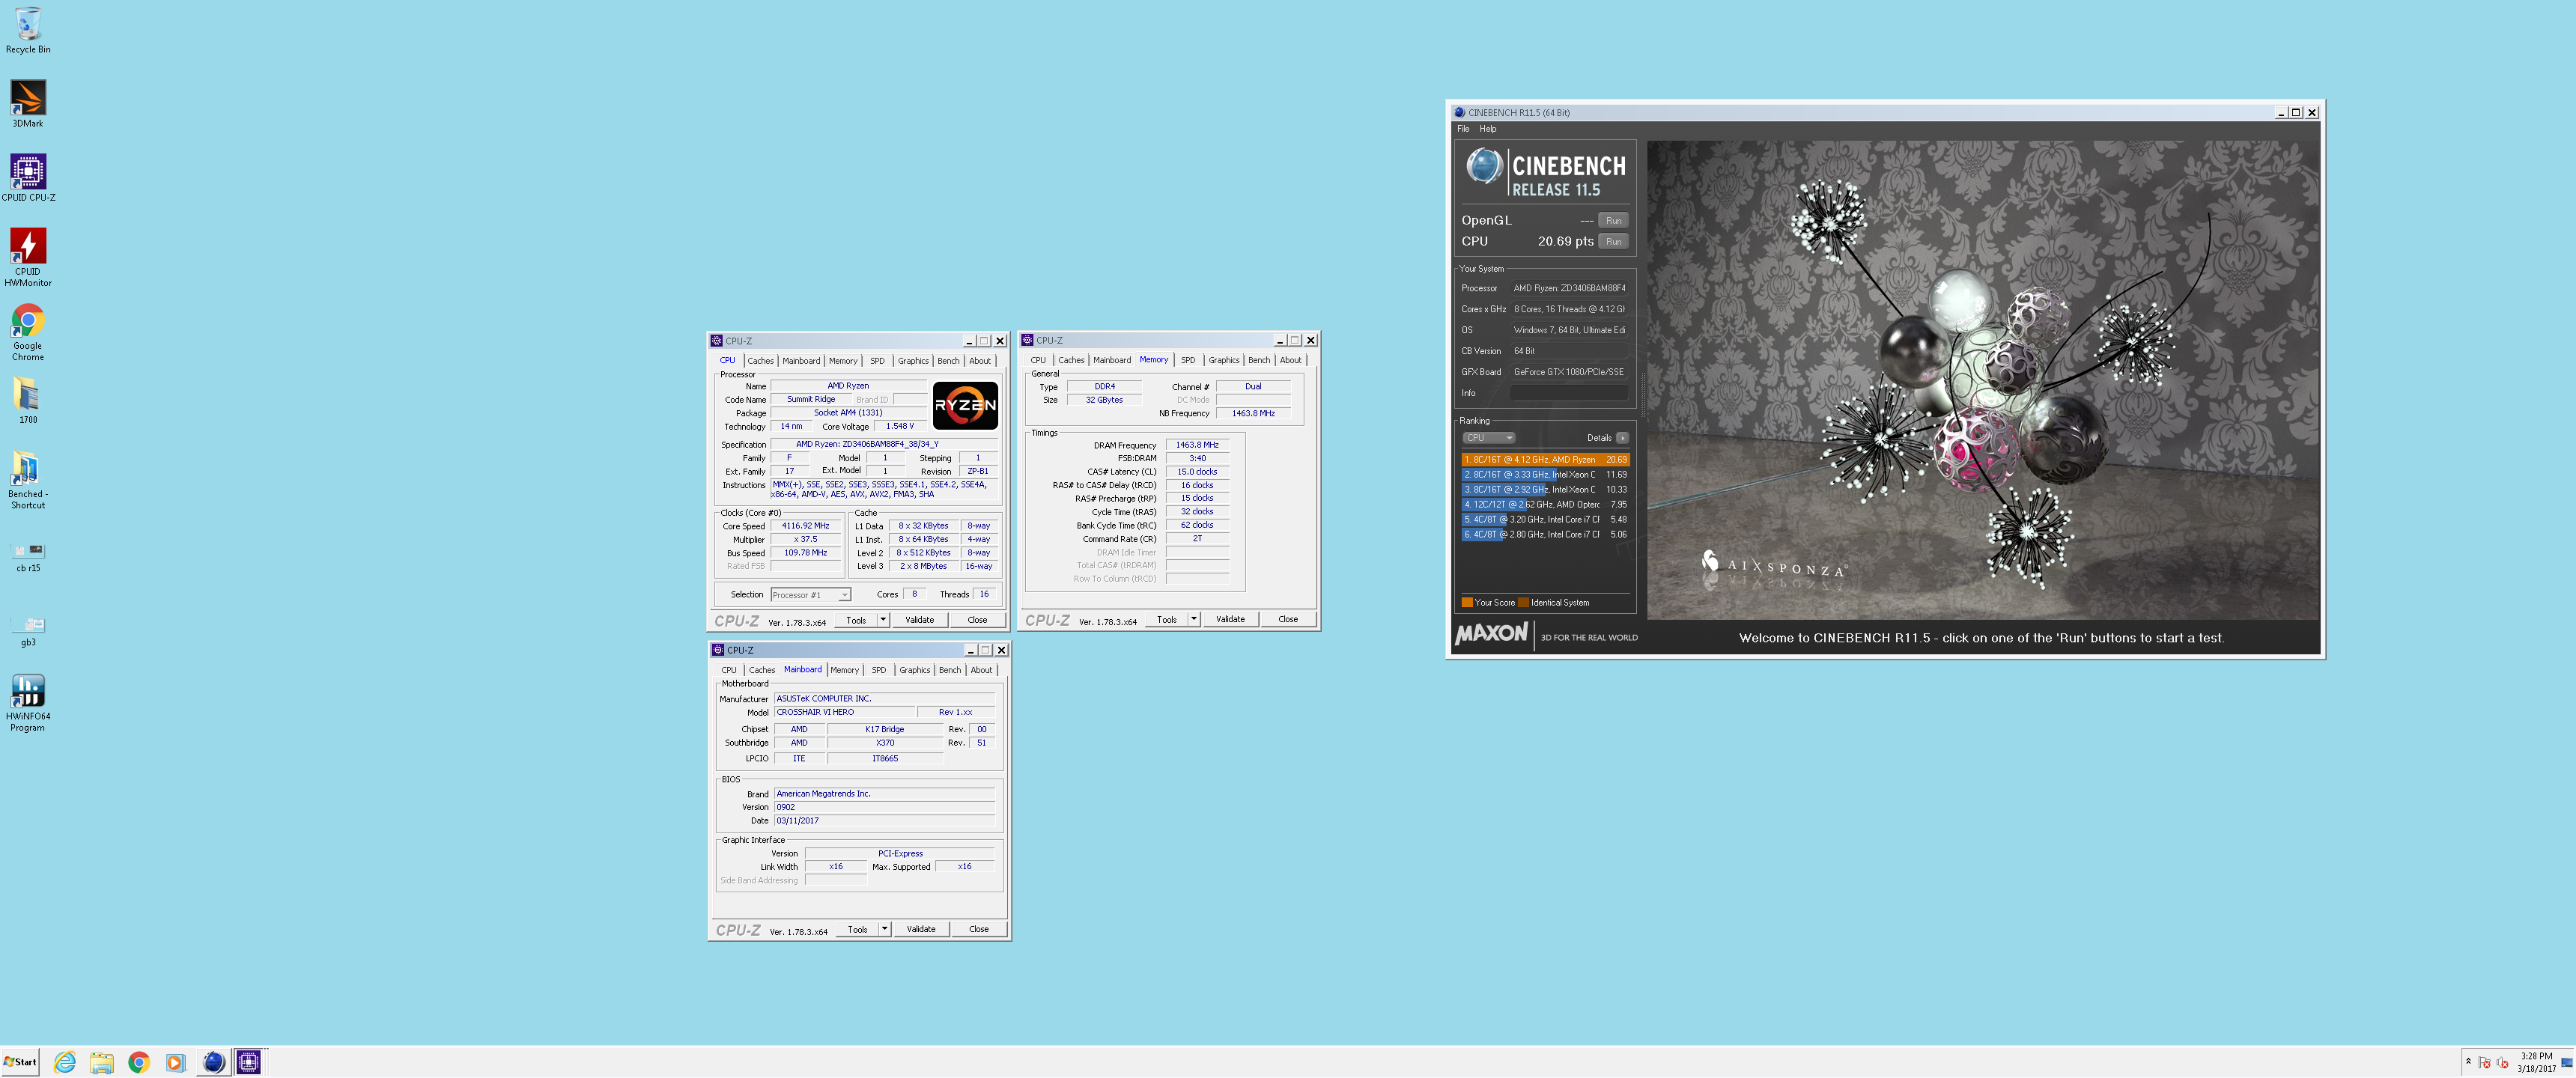This screenshot has height=1078, width=2576.
Task: Click Validate in the Memory window
Action: tap(1231, 619)
